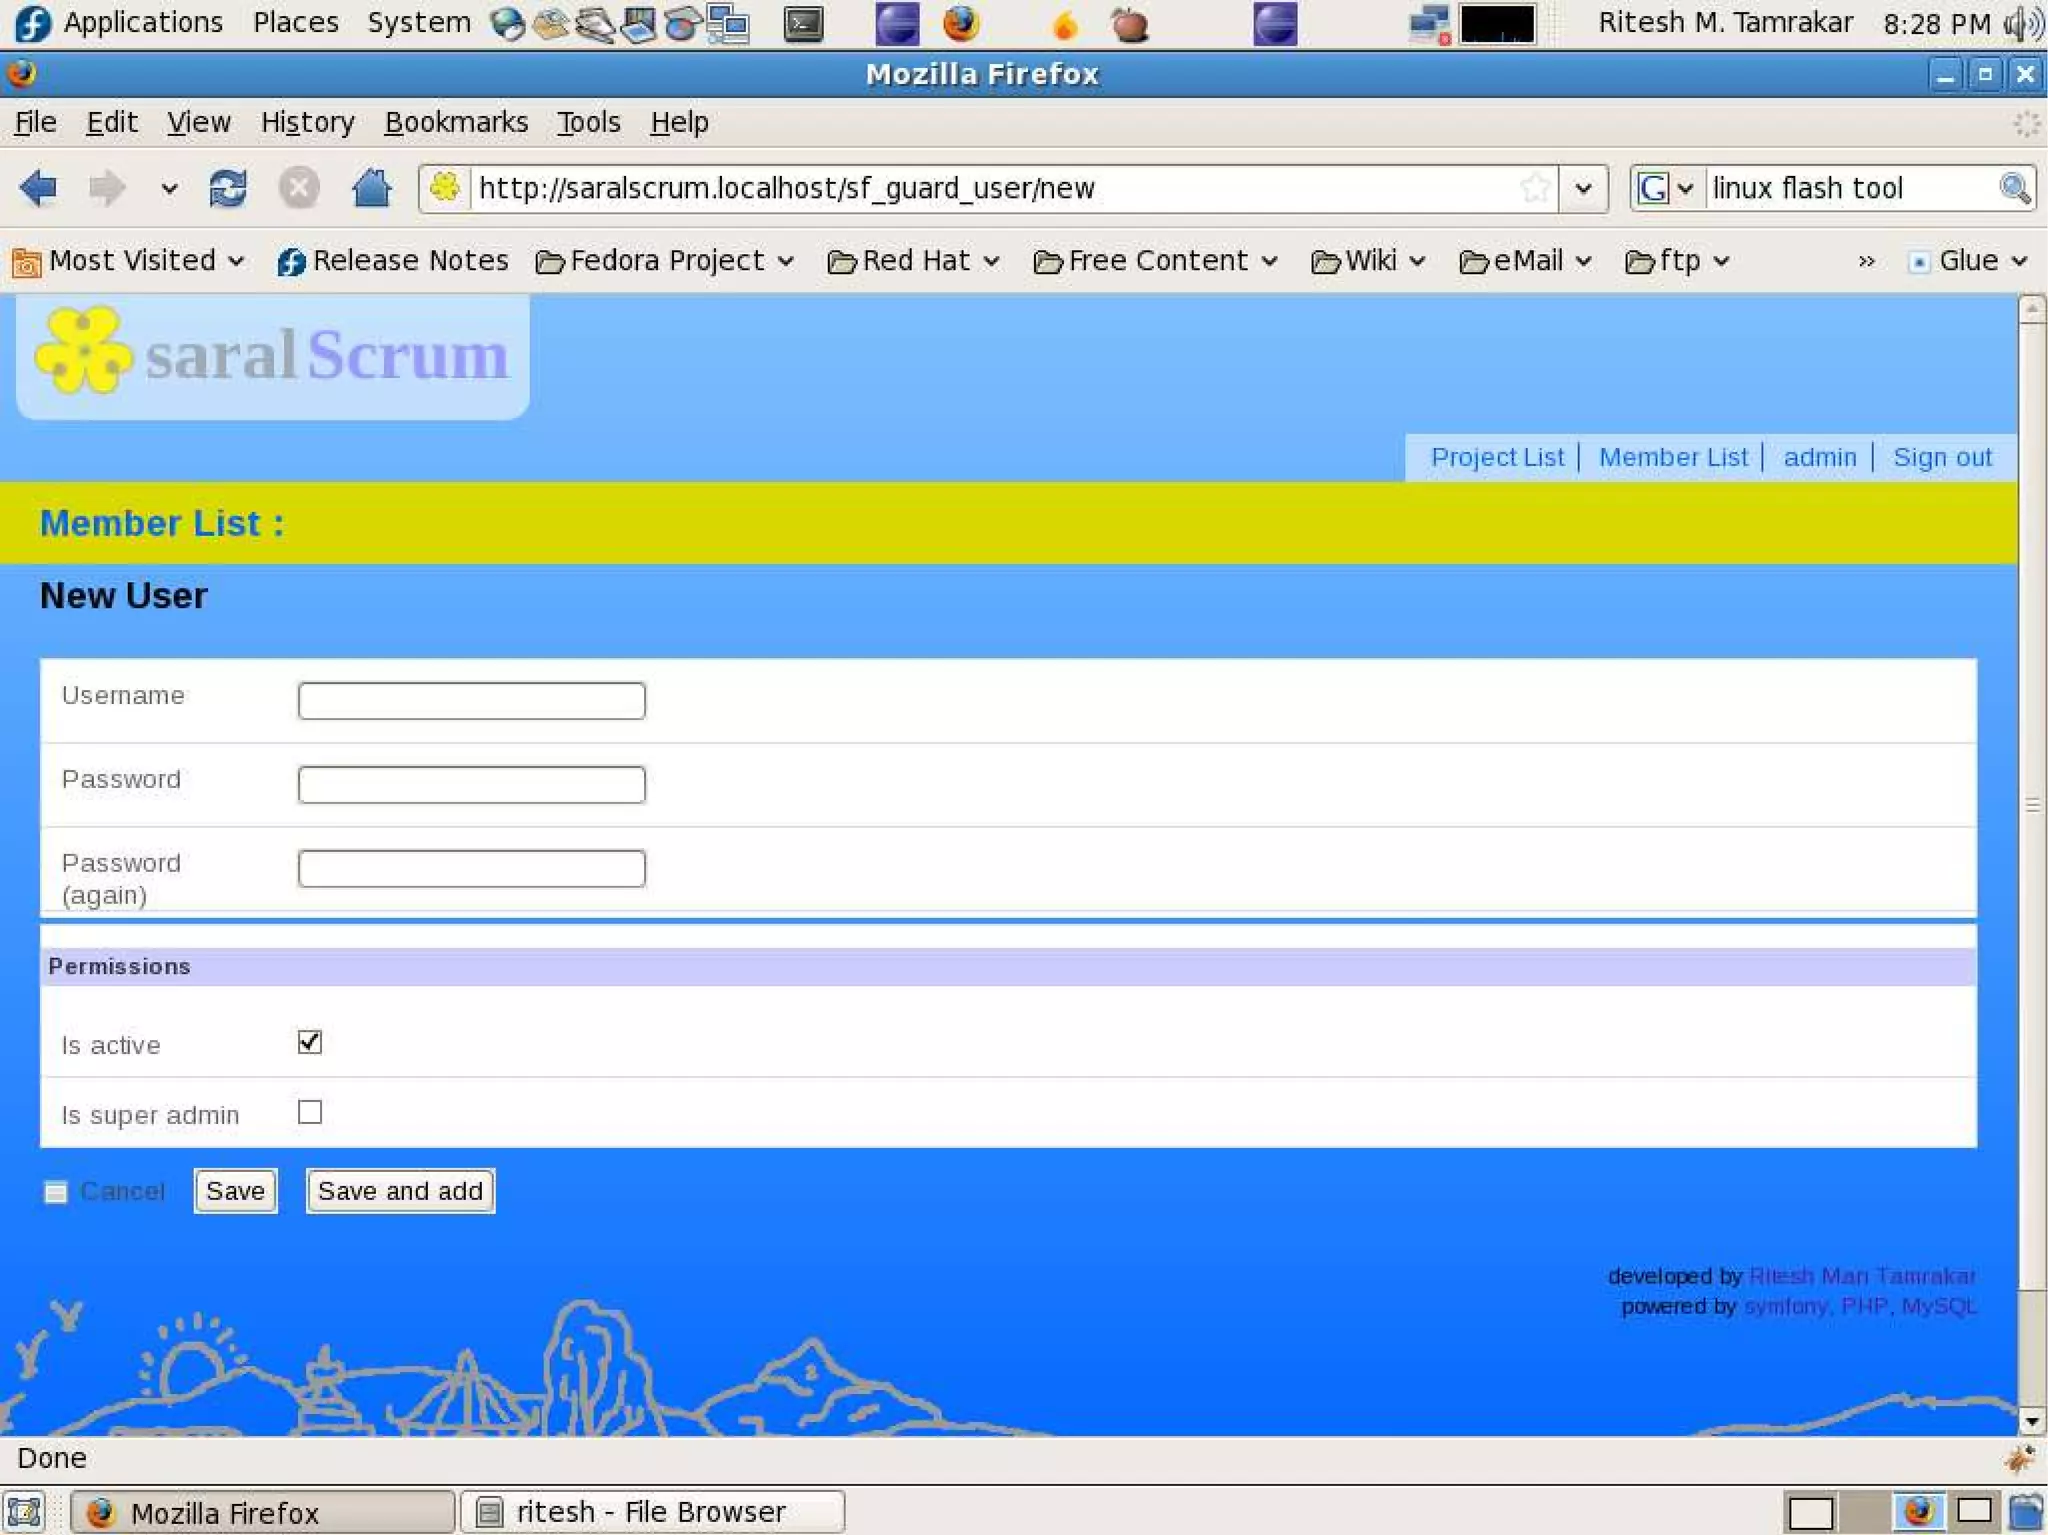Open the terminal launcher in top panel
The height and width of the screenshot is (1535, 2048).
(803, 24)
